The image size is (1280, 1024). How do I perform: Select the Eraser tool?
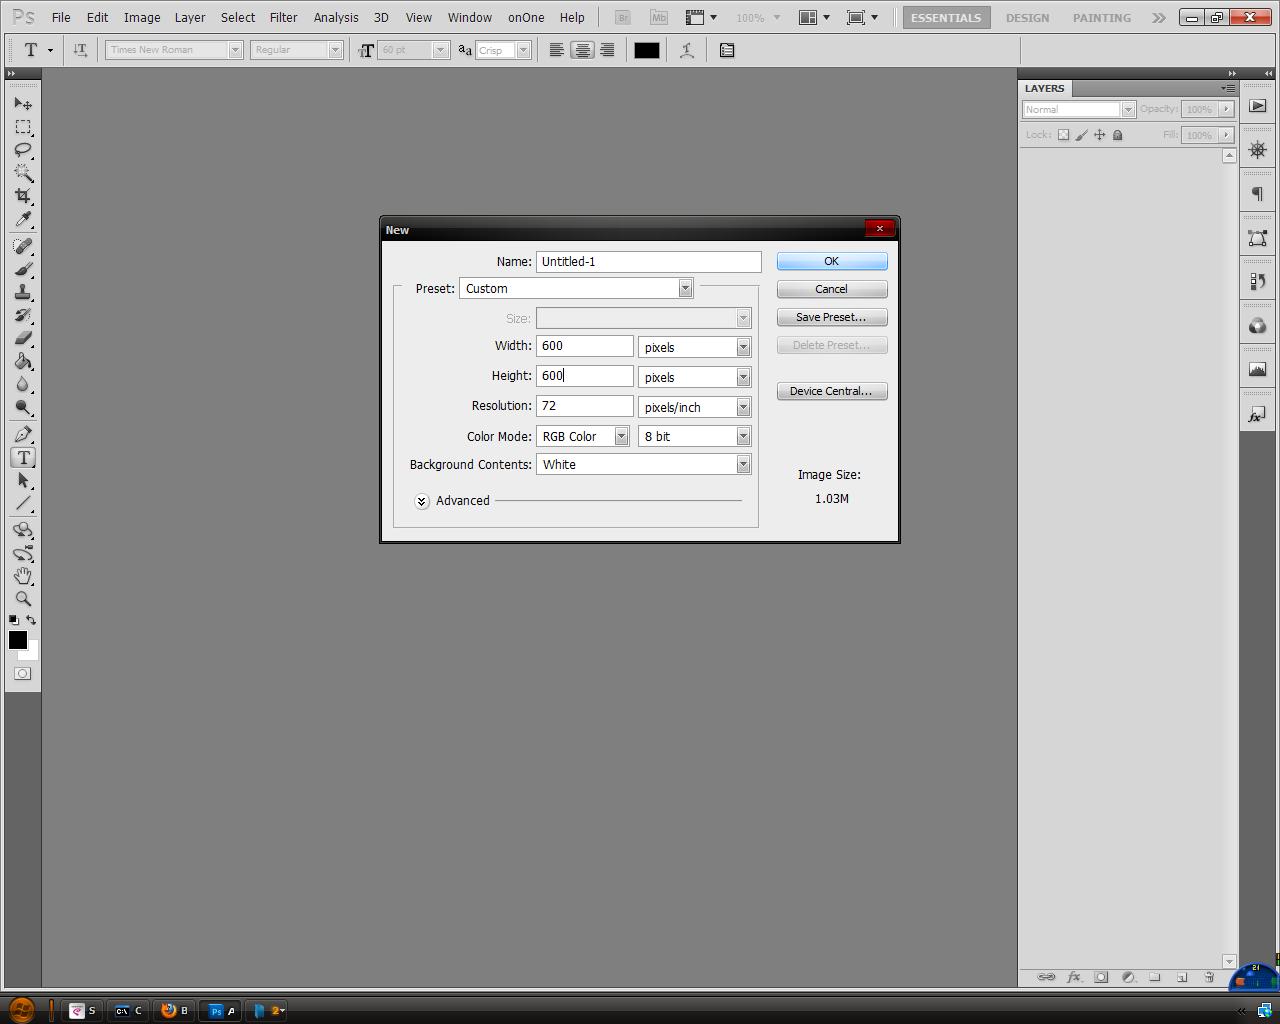tap(23, 338)
